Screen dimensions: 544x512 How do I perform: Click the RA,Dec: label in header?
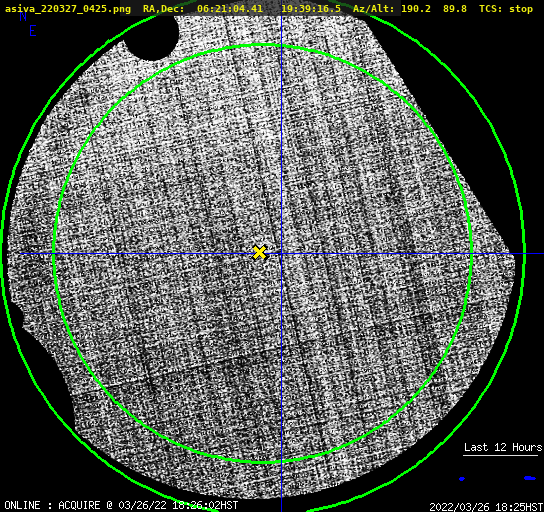click(164, 9)
